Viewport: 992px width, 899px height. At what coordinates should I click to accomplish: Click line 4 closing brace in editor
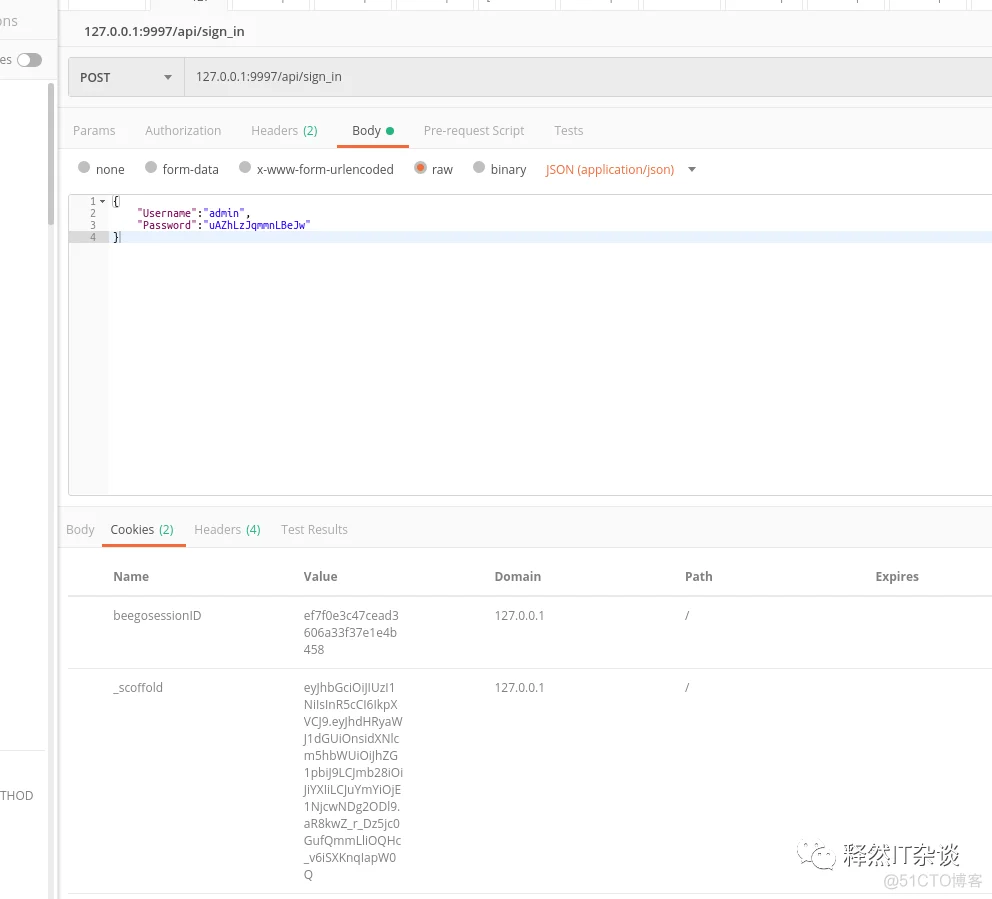coord(116,237)
